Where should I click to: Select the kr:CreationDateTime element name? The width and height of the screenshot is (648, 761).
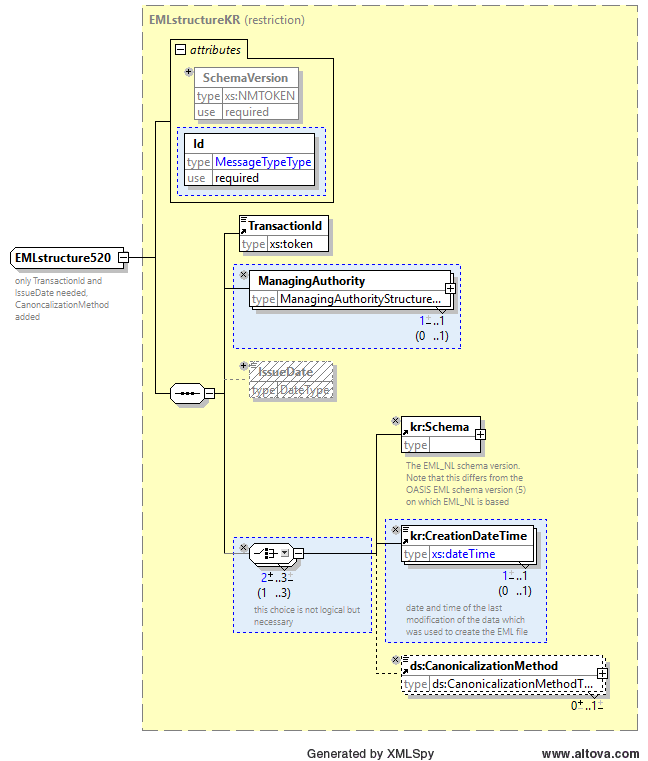468,536
